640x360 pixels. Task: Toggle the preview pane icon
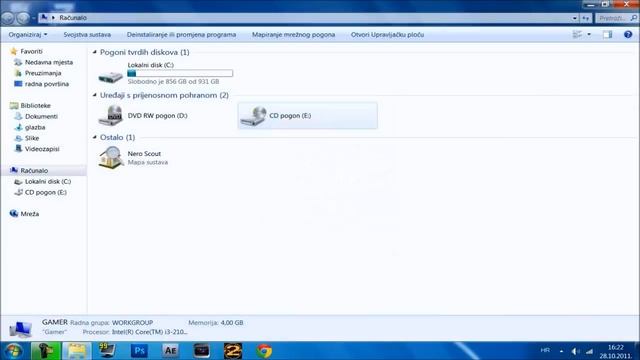coord(607,35)
